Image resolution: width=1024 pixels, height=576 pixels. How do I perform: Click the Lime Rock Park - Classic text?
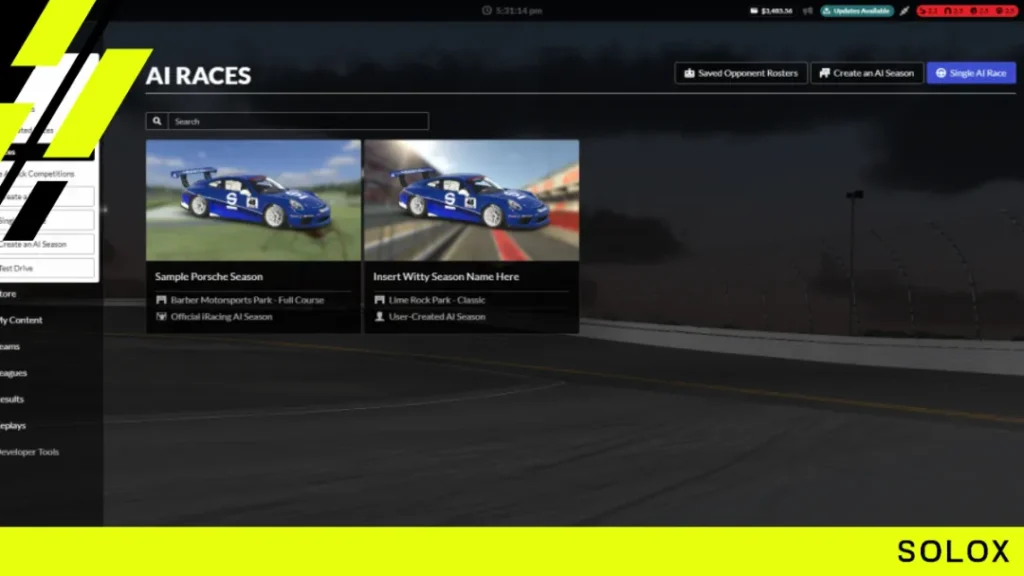(437, 300)
